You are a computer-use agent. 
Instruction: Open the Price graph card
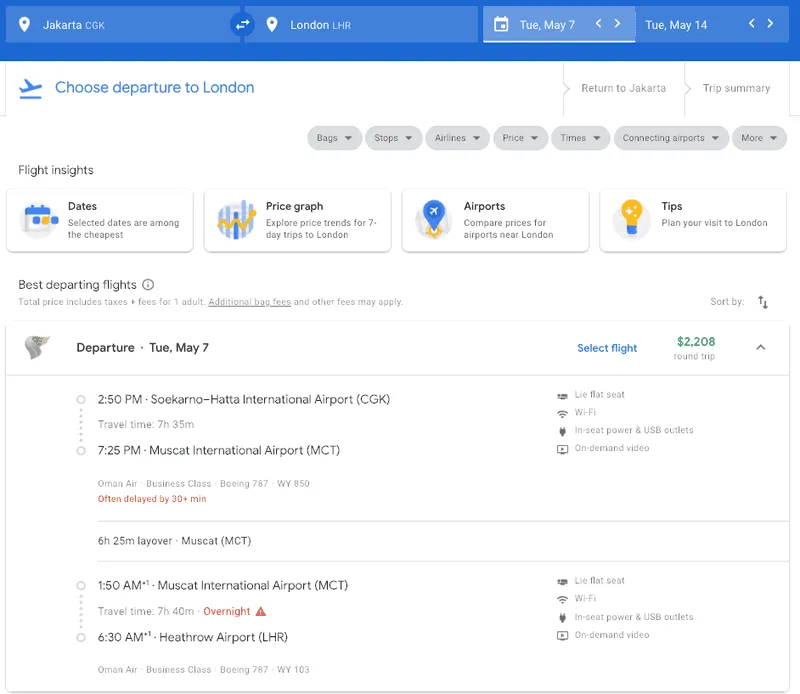297,220
